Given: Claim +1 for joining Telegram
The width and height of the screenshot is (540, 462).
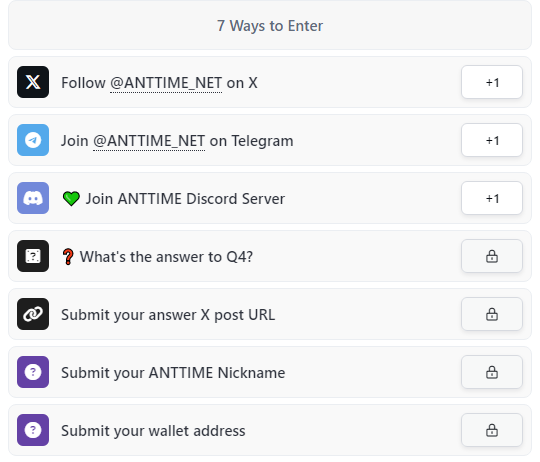Looking at the screenshot, I should (x=492, y=140).
